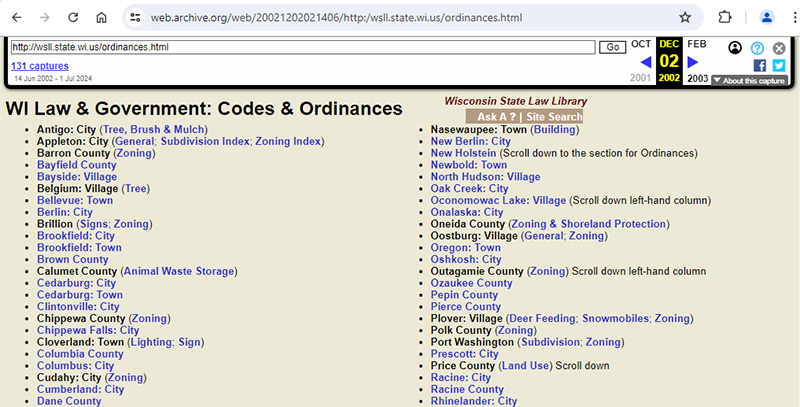The image size is (800, 407).
Task: Open the Wisconsin State Law Library heading
Action: 515,101
